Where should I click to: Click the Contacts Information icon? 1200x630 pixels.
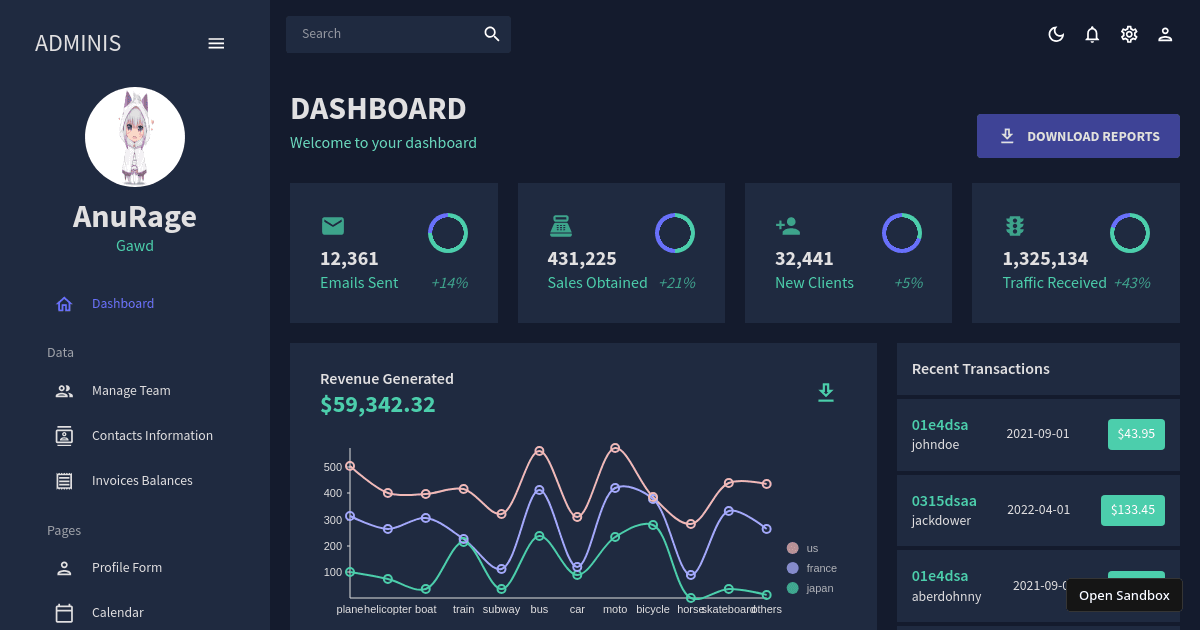pos(64,436)
